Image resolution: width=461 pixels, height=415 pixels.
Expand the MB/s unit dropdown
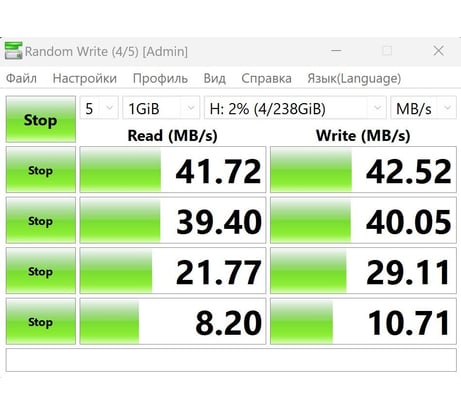(423, 108)
